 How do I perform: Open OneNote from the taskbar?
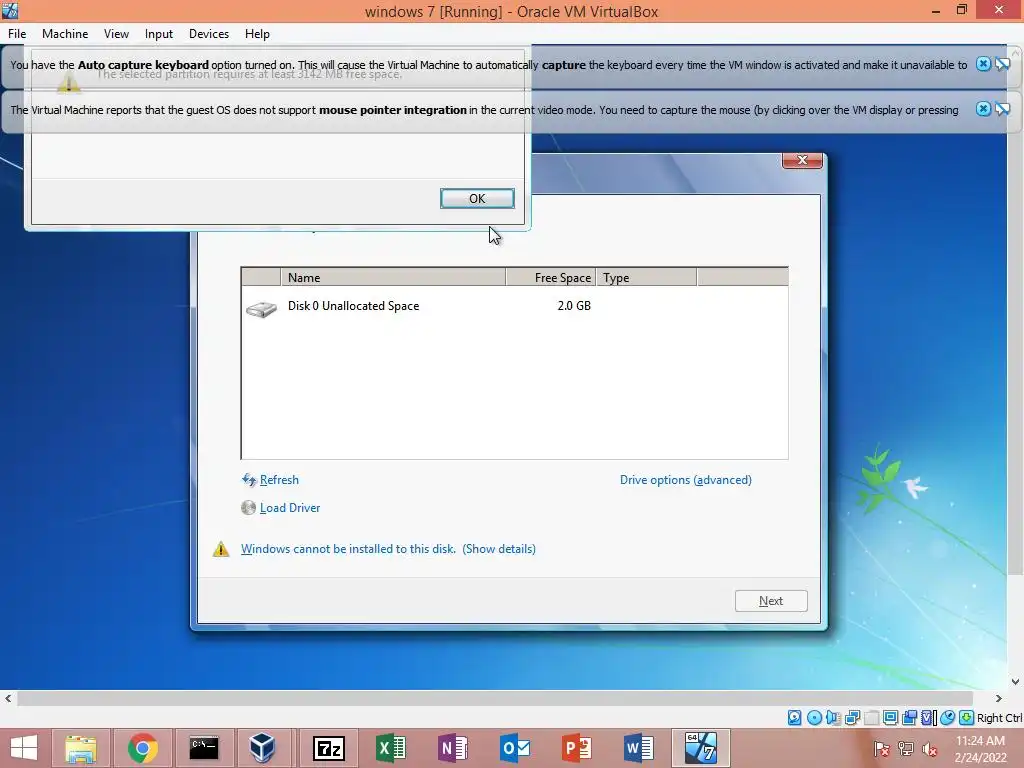(453, 748)
